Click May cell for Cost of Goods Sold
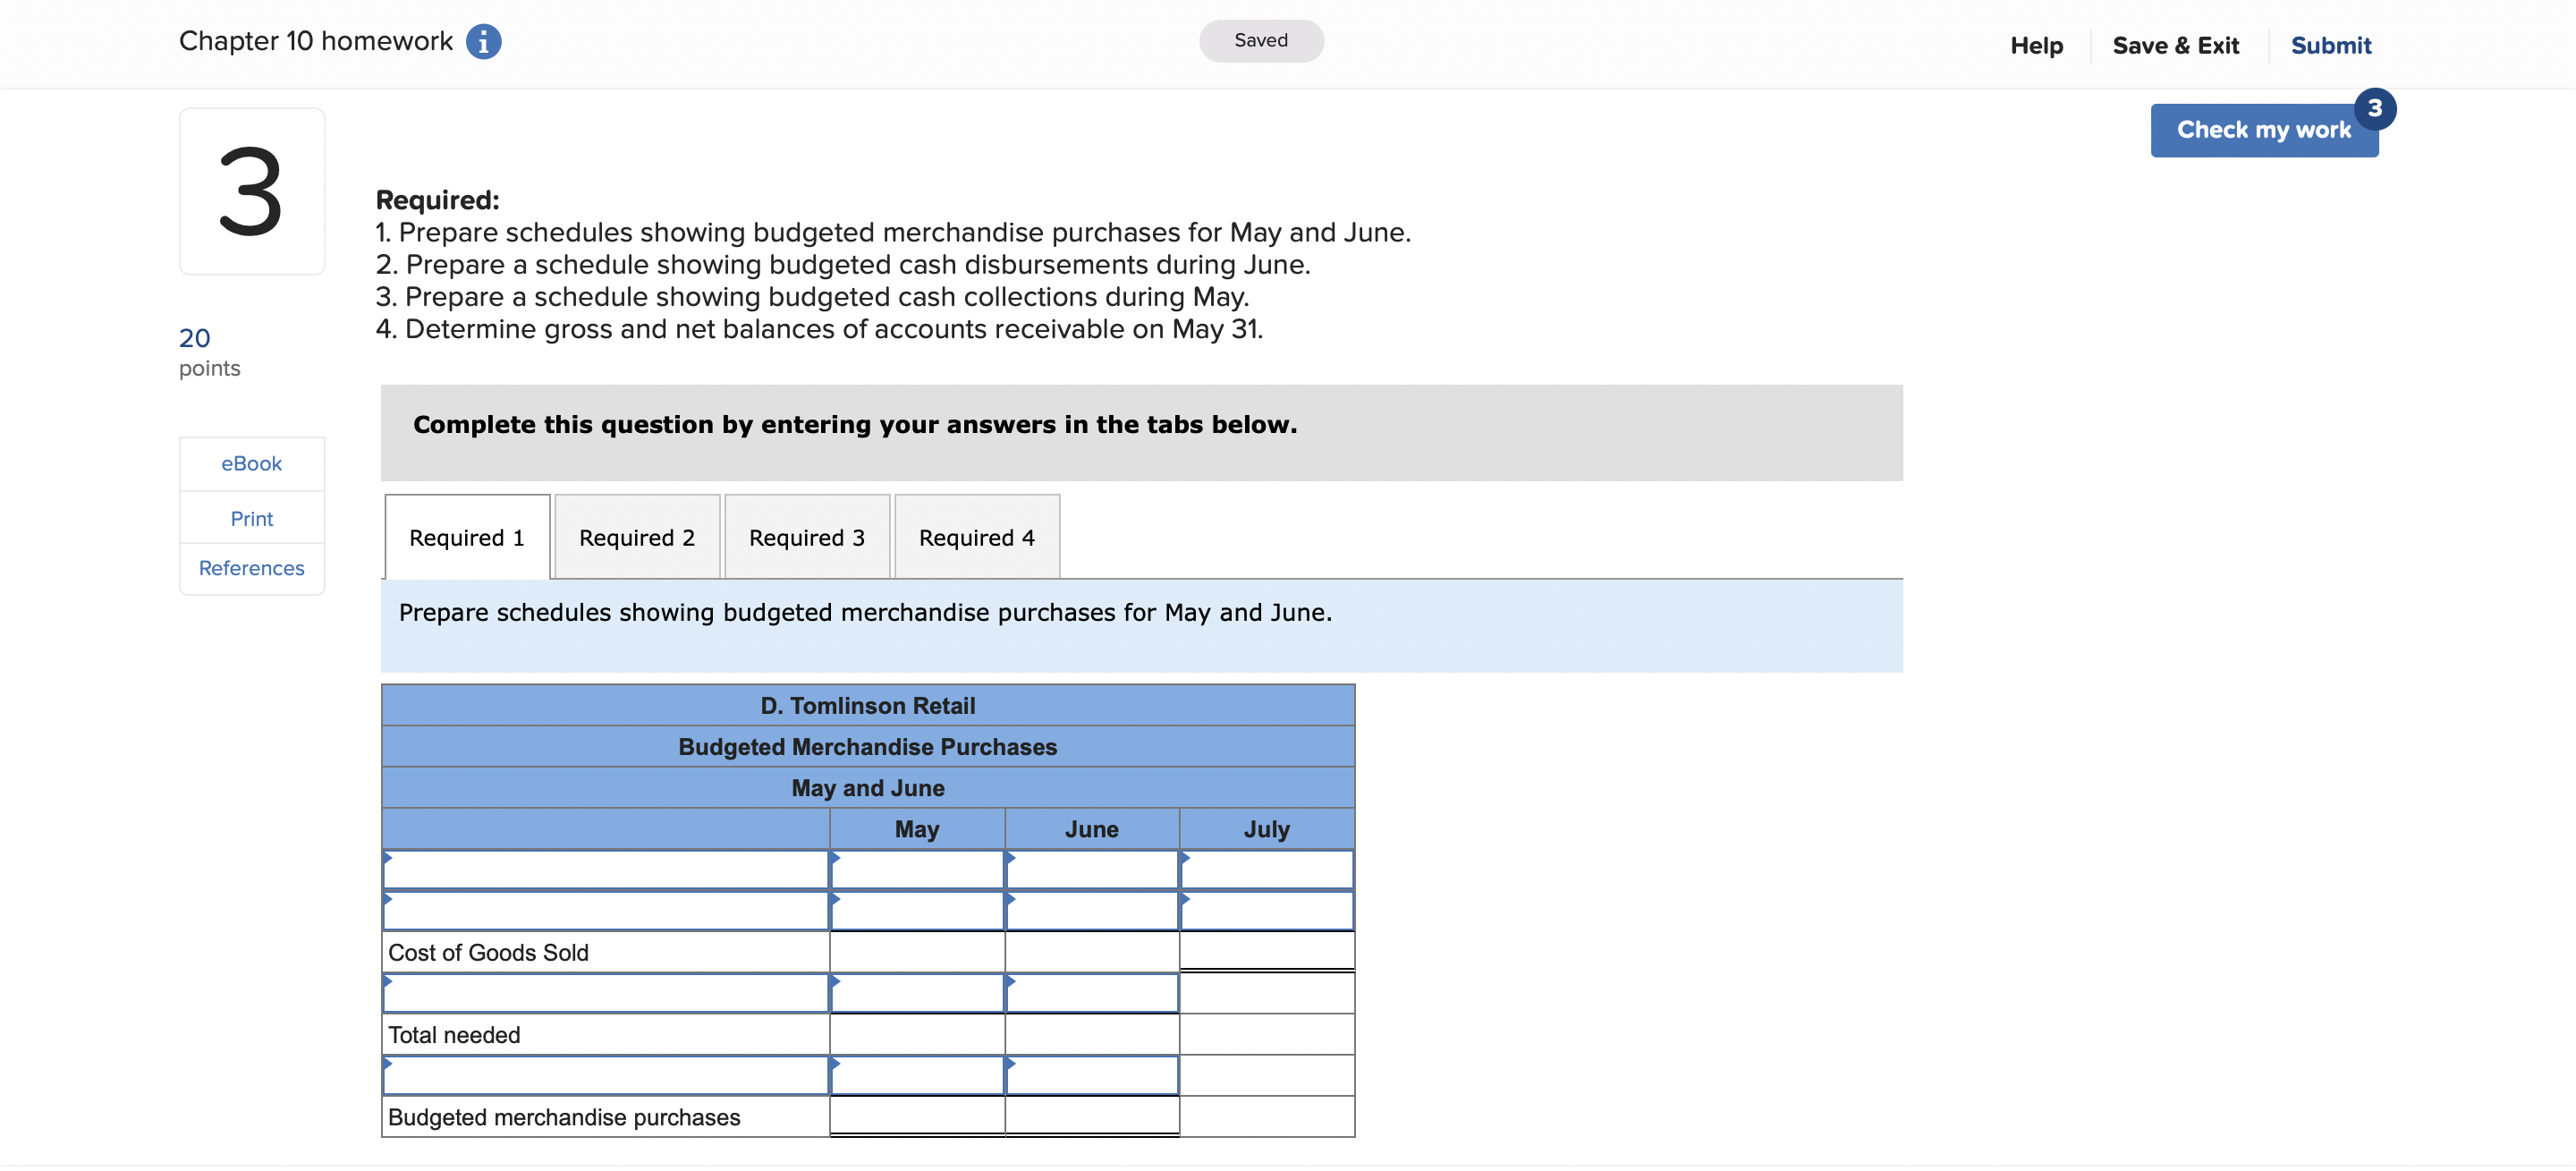Viewport: 2576px width, 1171px height. [x=916, y=952]
